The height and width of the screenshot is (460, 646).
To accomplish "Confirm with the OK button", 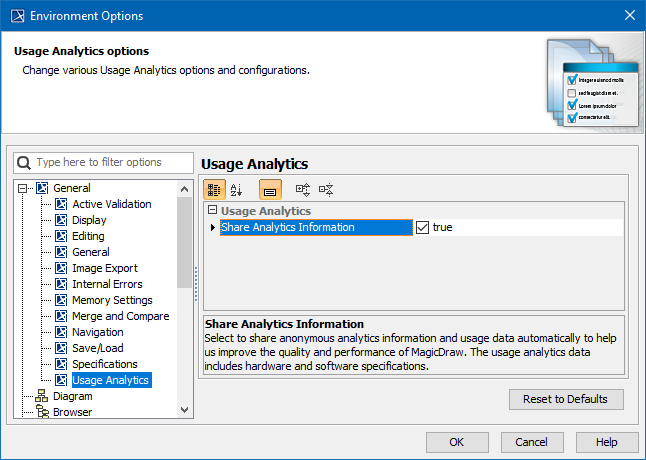I will 456,442.
